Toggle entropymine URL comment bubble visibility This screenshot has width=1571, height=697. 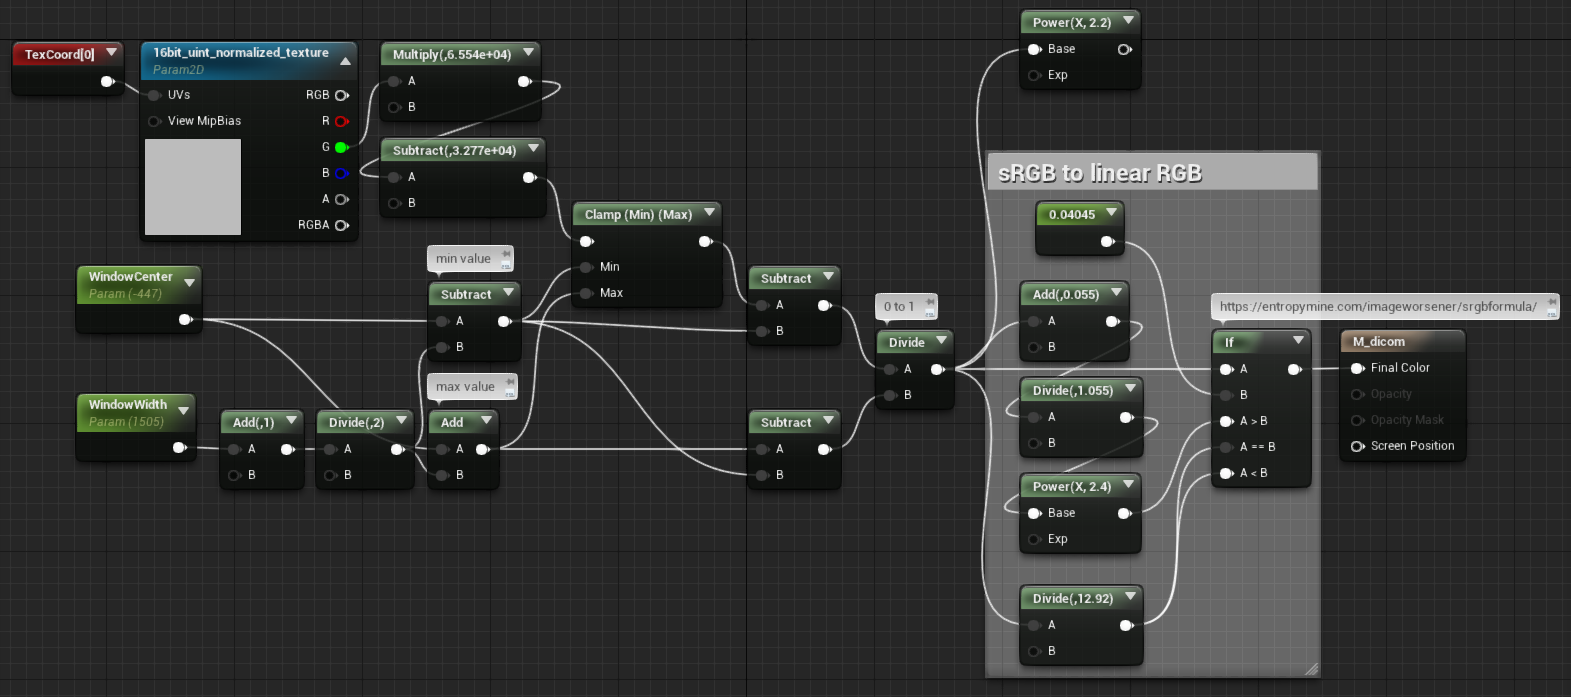[x=1552, y=313]
